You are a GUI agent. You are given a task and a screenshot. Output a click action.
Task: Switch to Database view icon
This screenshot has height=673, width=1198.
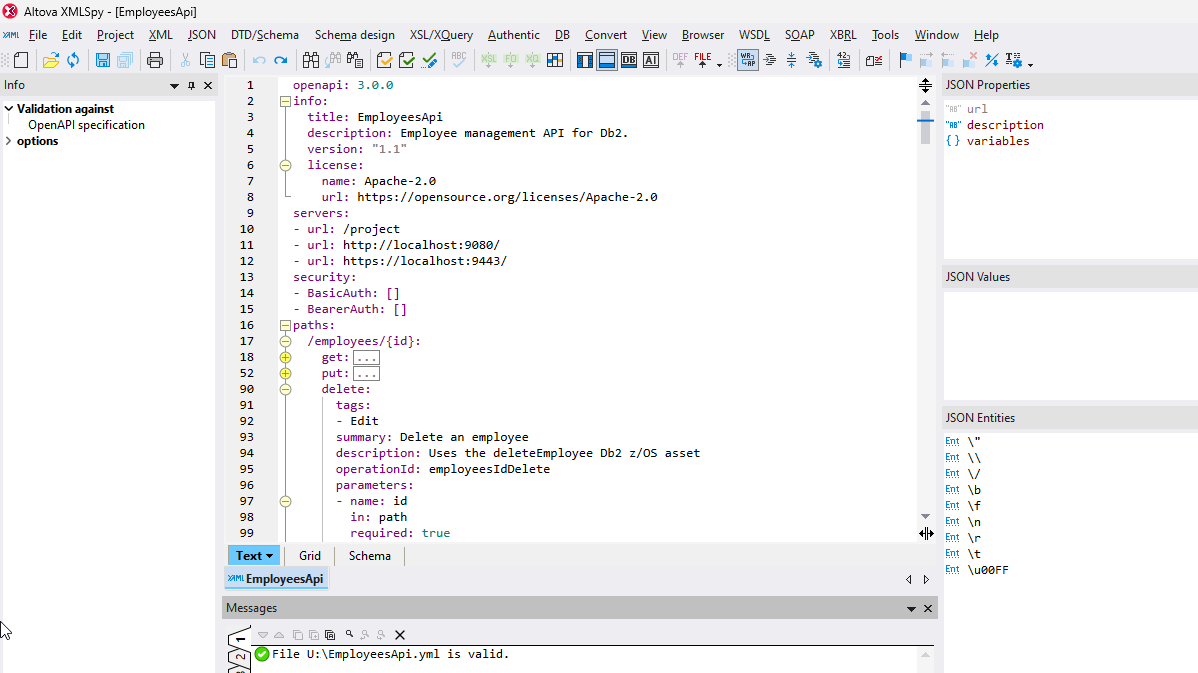628,61
